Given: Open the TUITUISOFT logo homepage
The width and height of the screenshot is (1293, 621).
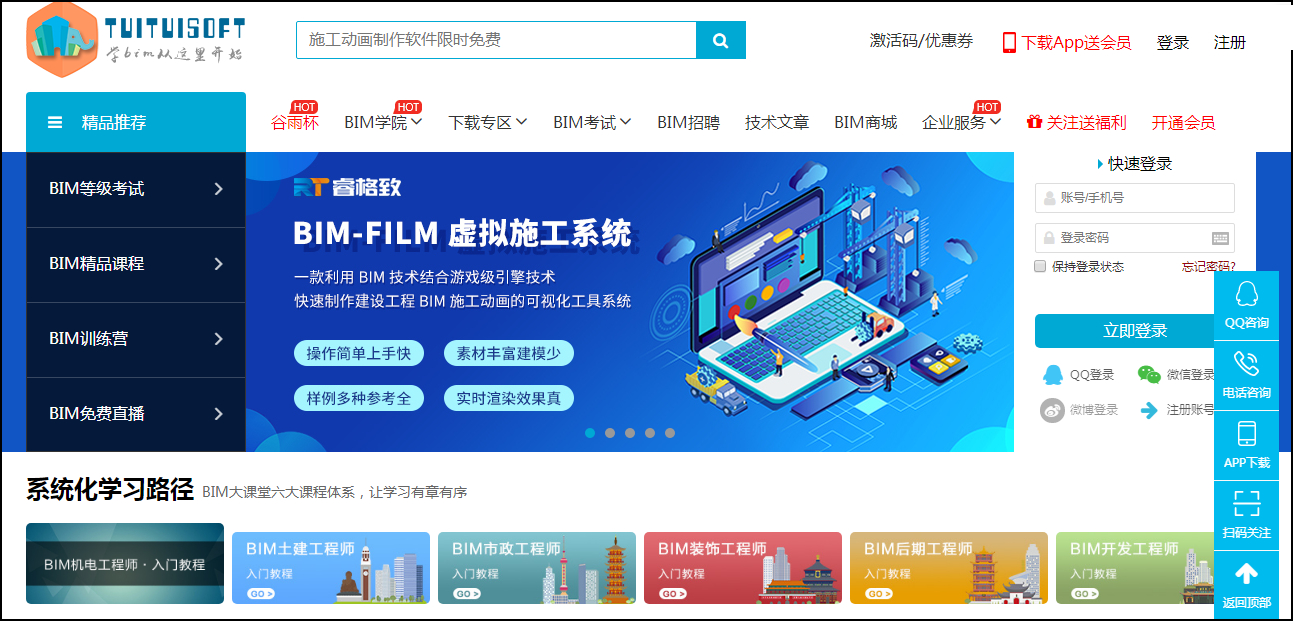Looking at the screenshot, I should [135, 40].
